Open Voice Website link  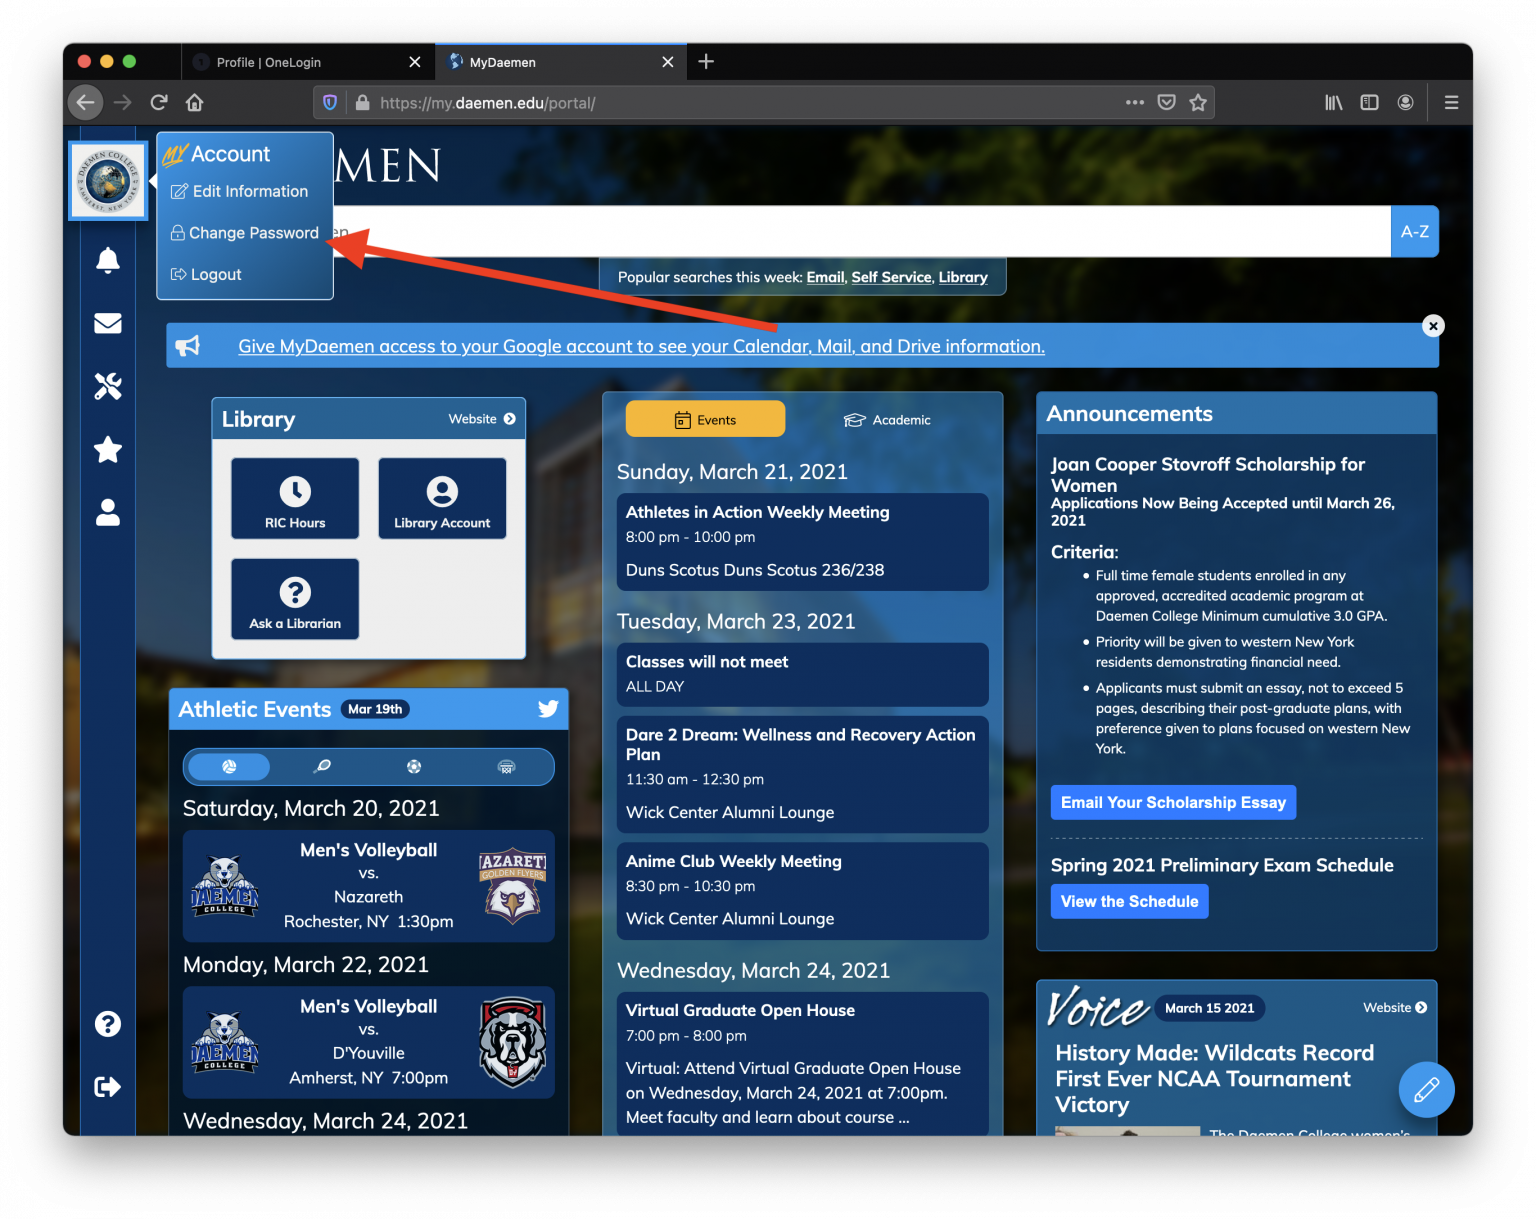click(1395, 1007)
